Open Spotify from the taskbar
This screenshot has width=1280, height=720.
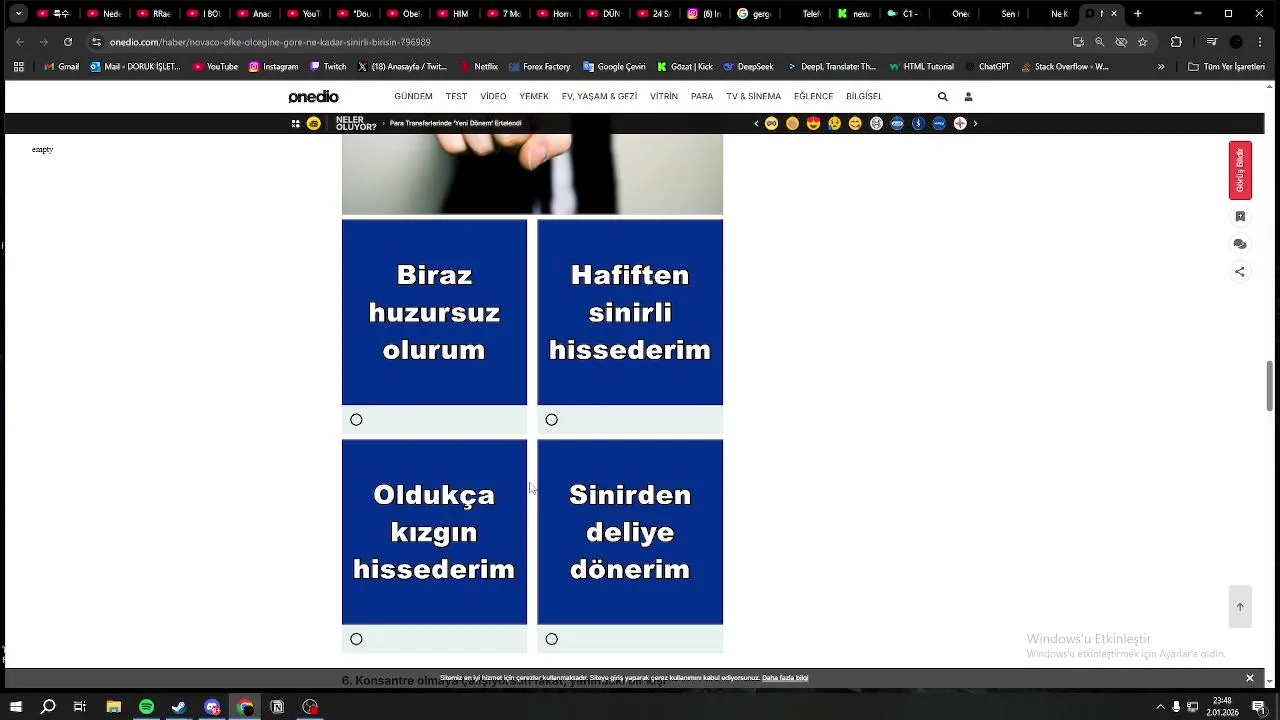click(146, 707)
